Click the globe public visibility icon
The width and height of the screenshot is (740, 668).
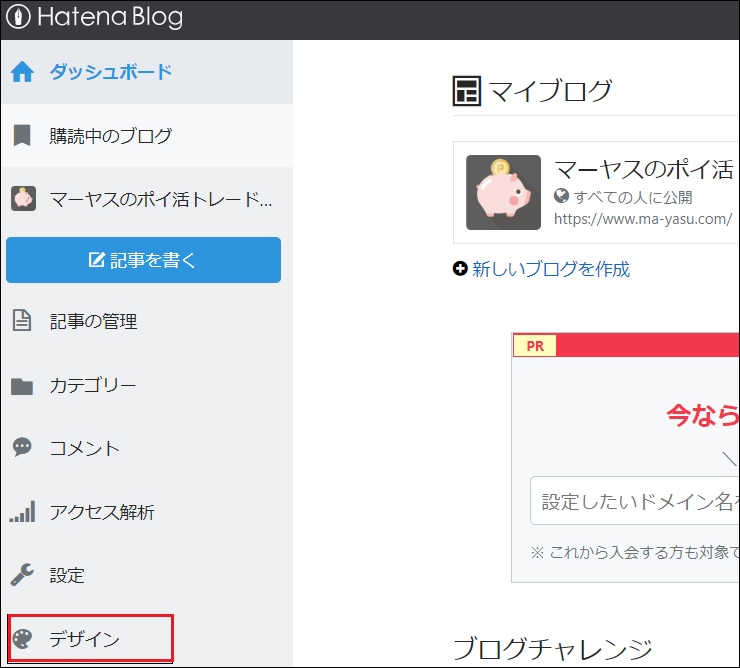click(561, 196)
